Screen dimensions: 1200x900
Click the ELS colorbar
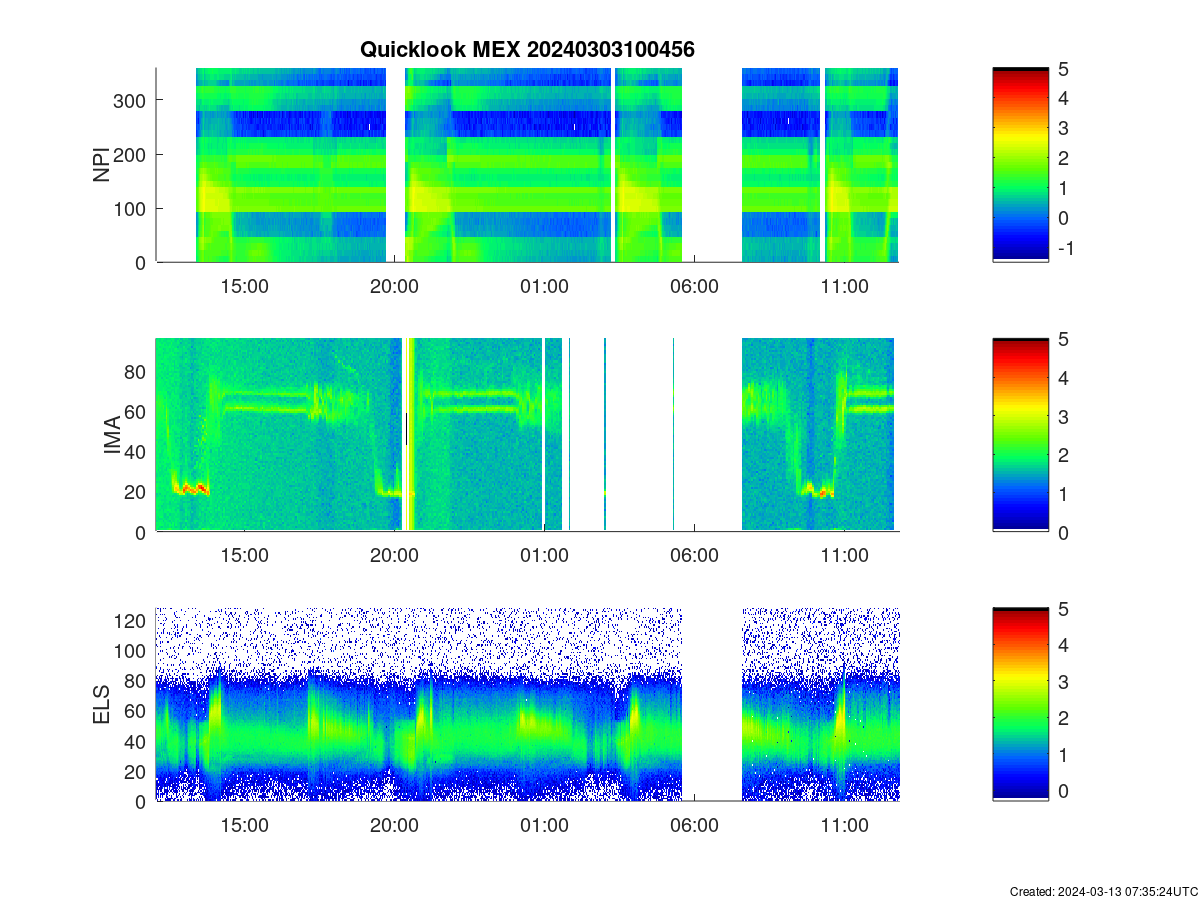click(x=1020, y=705)
